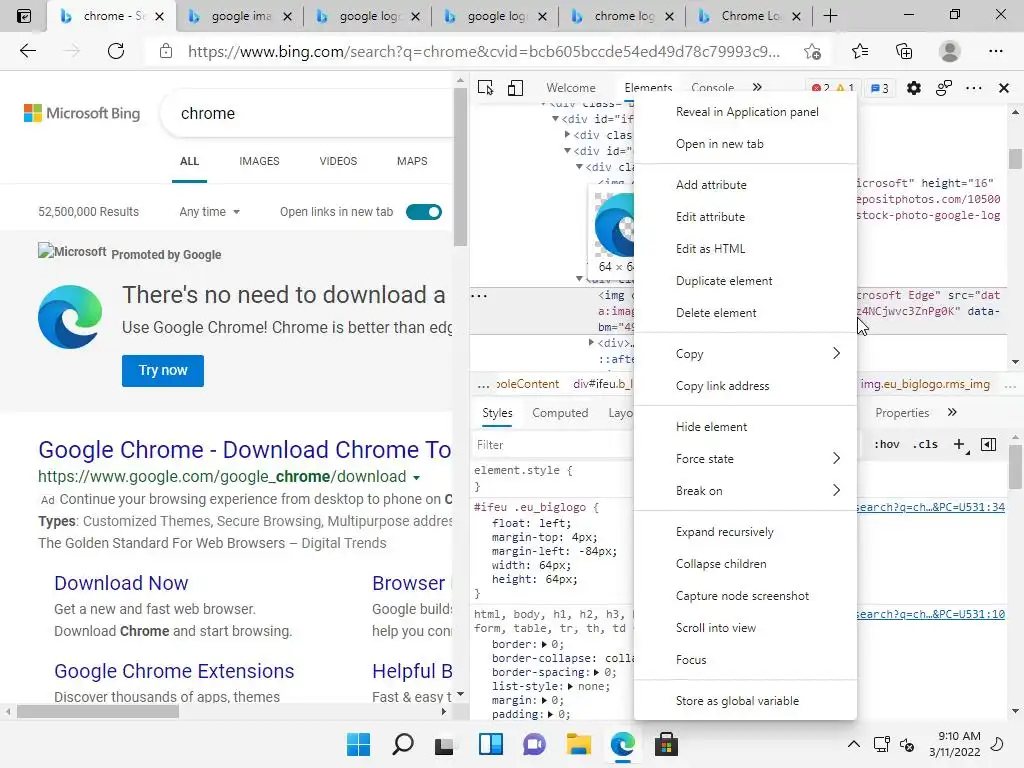1024x768 pixels.
Task: Reload the Bing page
Action: click(x=116, y=51)
